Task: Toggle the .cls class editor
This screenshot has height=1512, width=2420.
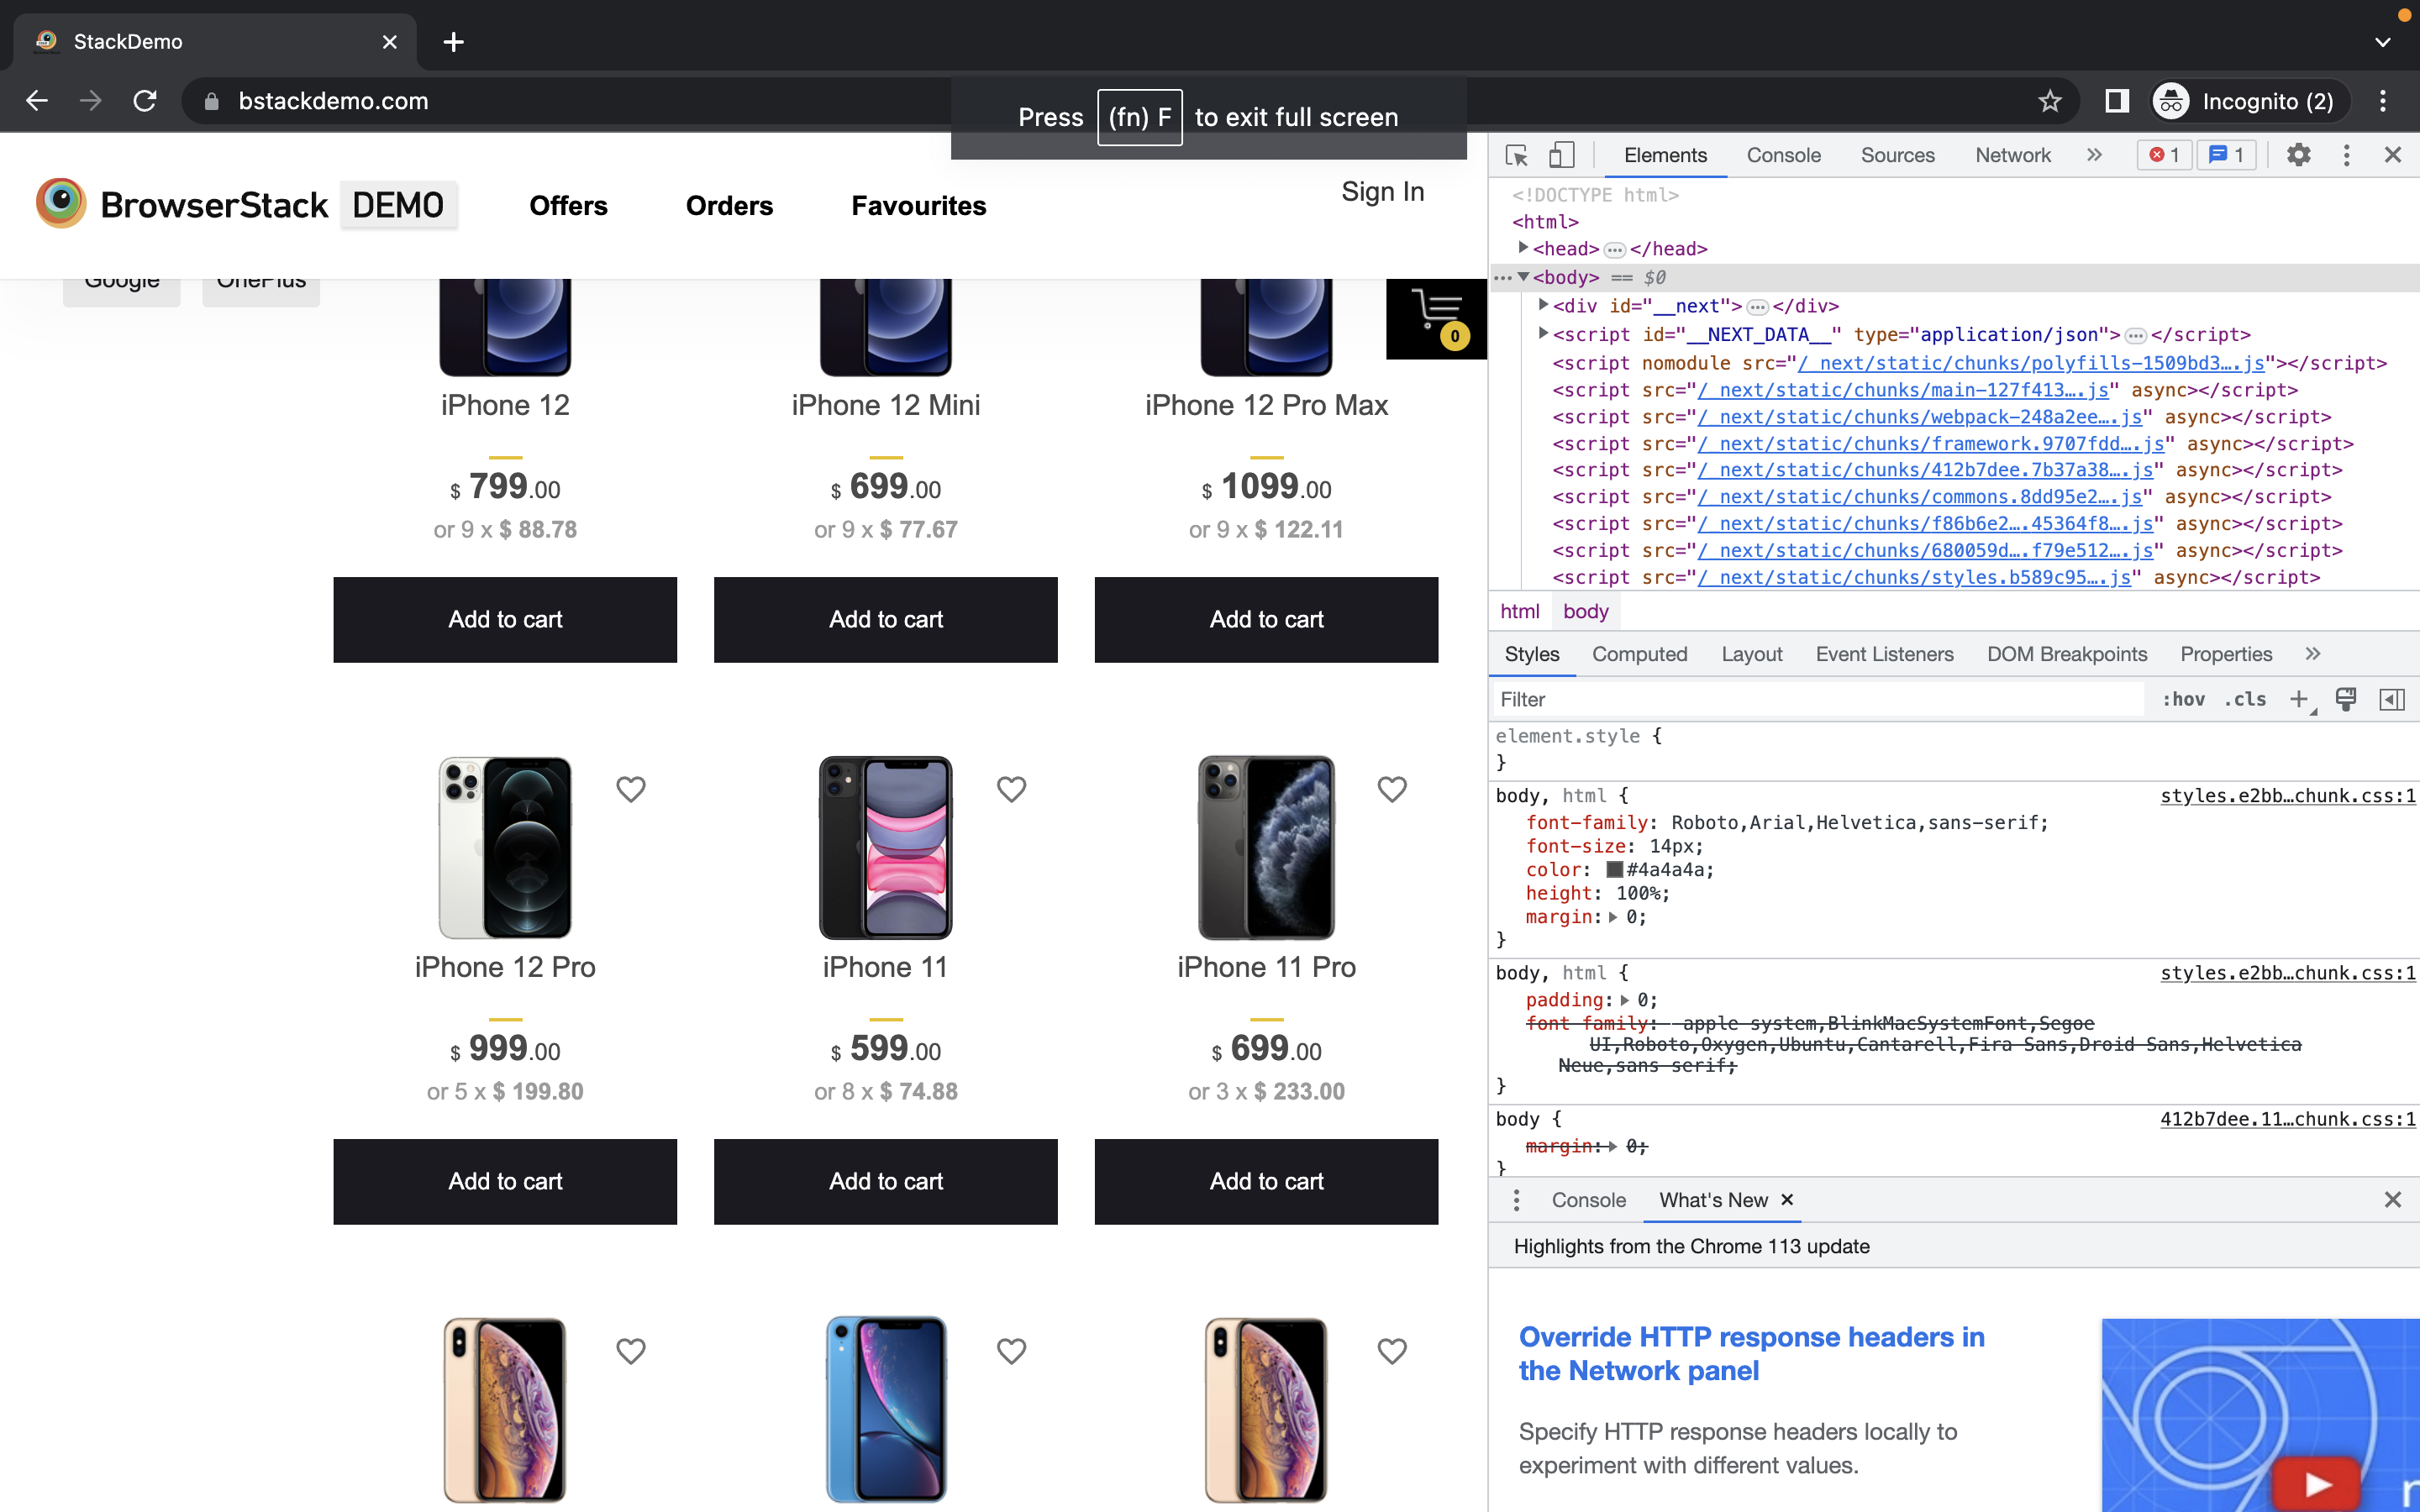Action: [x=2248, y=699]
